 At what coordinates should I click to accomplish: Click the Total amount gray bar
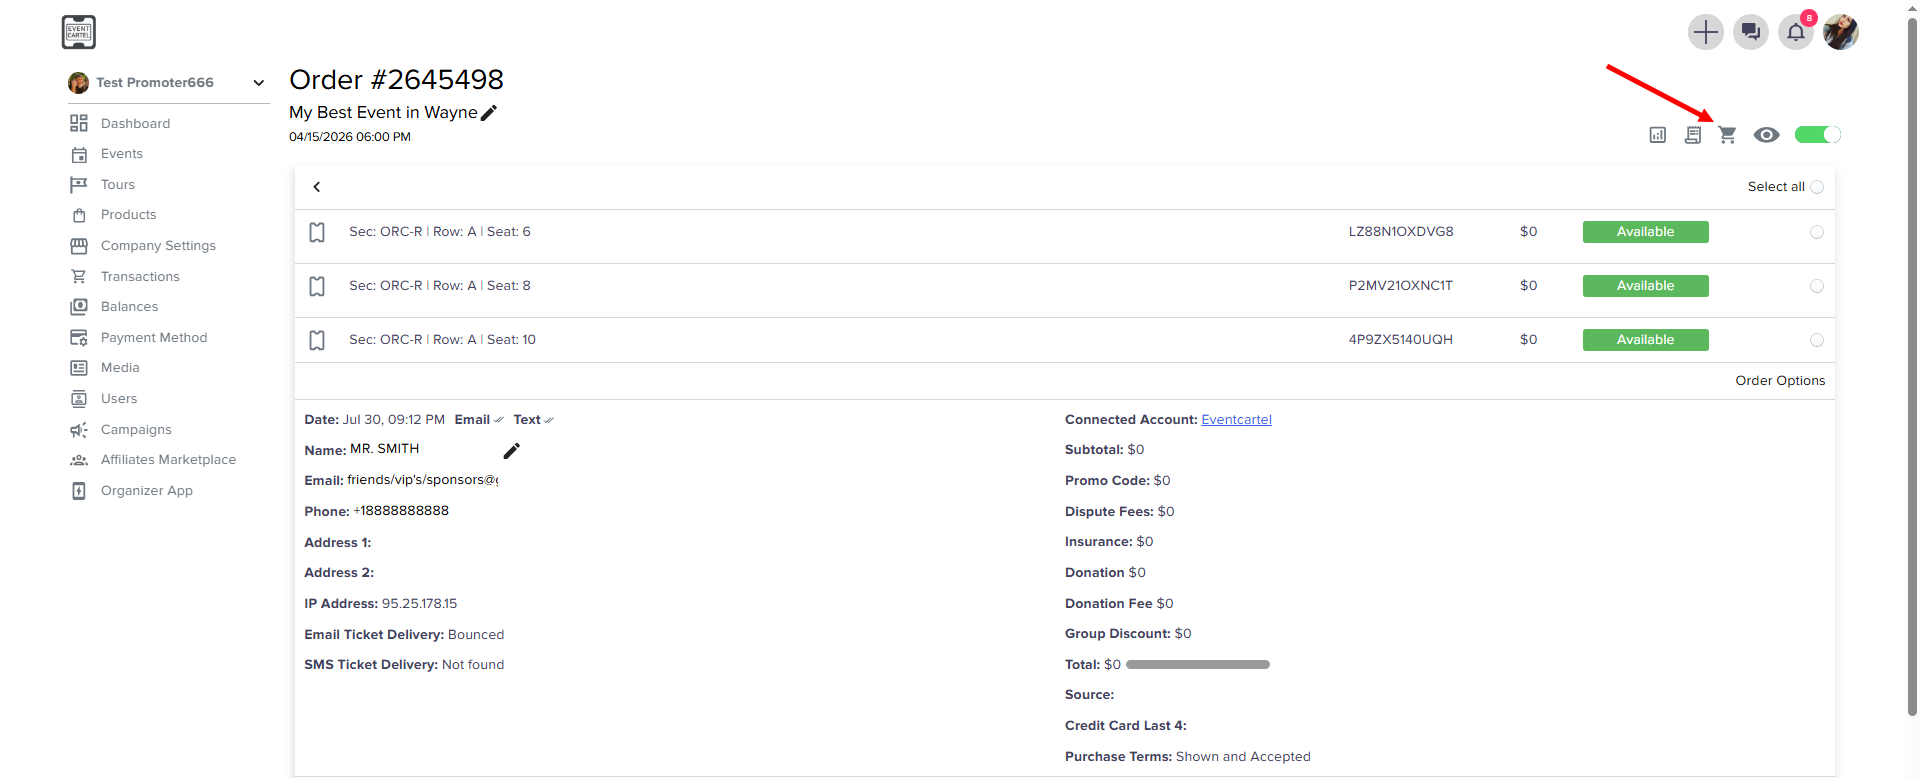tap(1198, 665)
